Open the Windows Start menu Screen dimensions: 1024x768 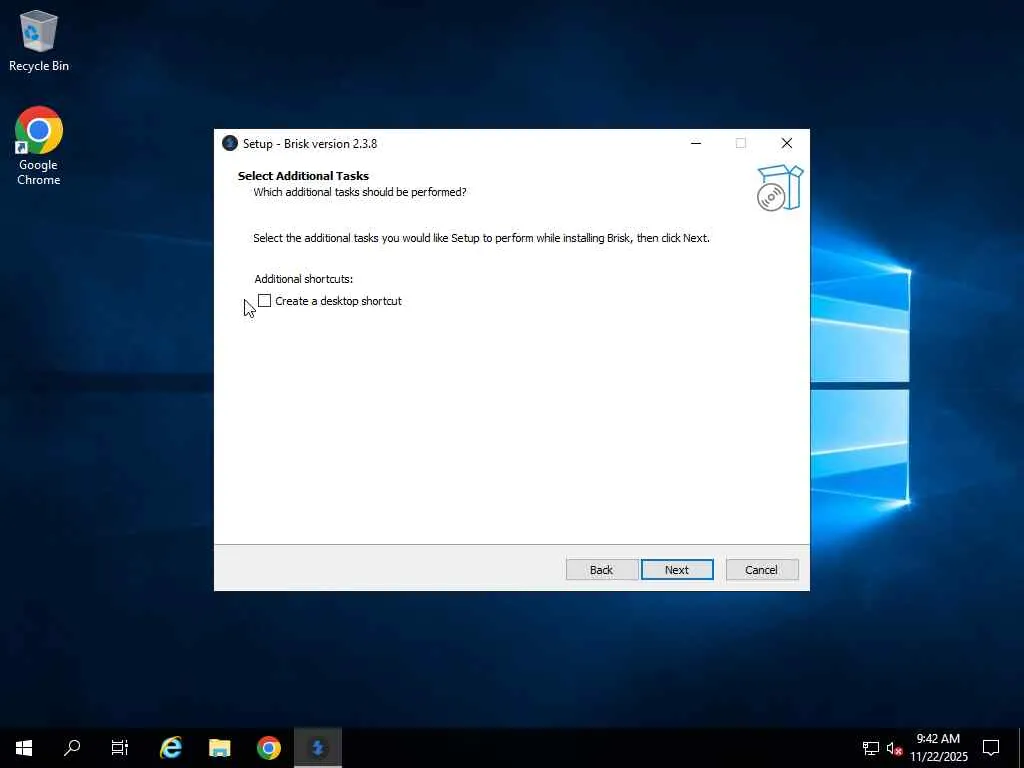point(24,748)
